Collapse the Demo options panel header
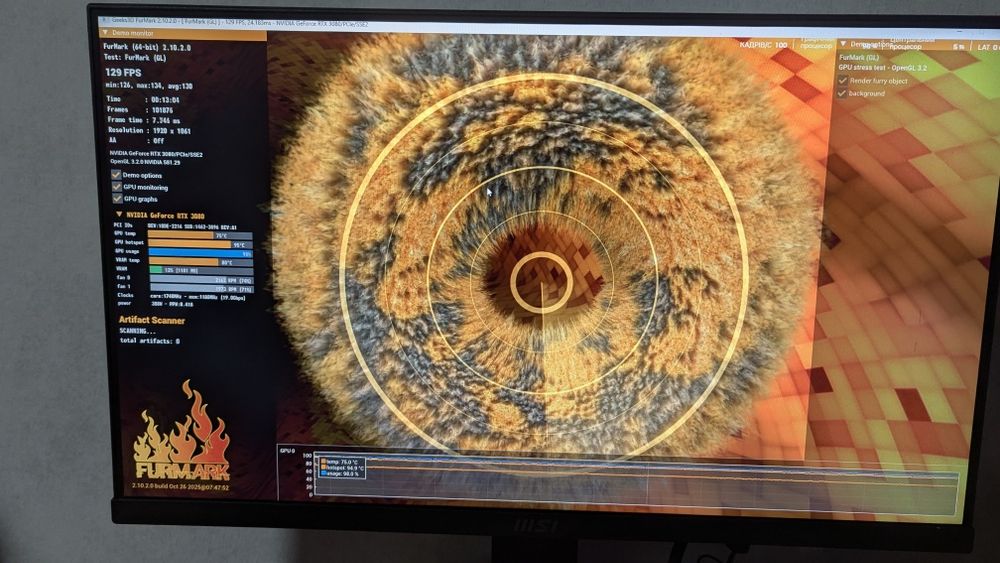 point(843,44)
